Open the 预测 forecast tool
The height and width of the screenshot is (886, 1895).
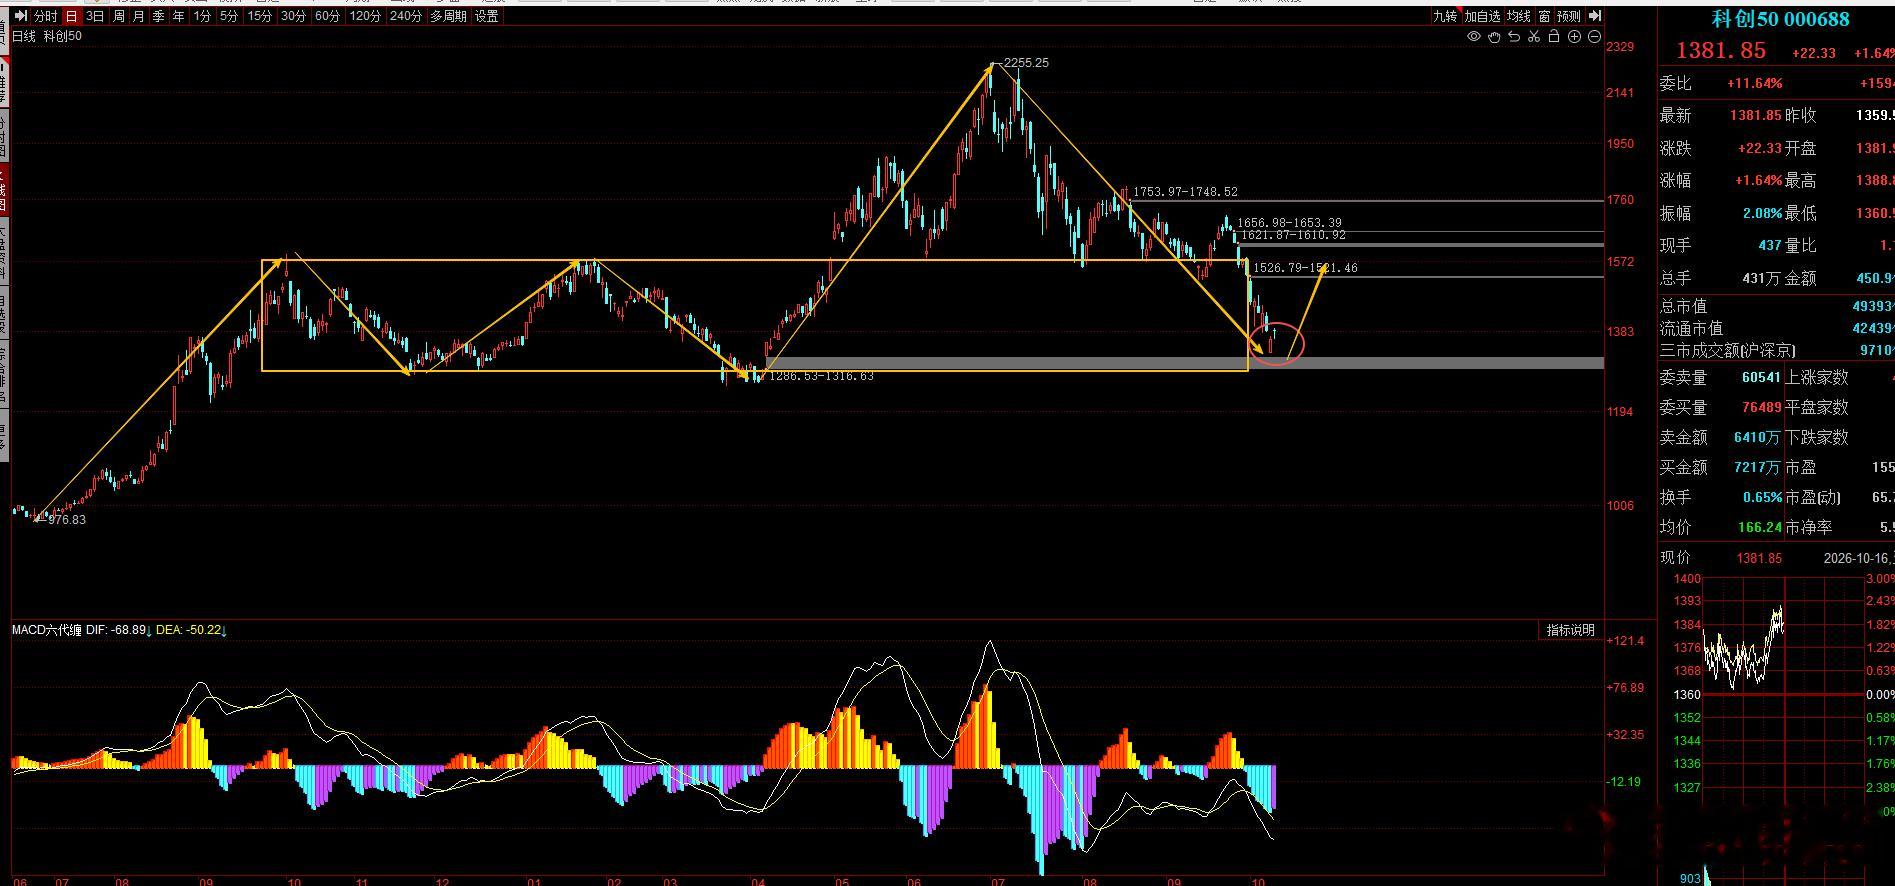point(1569,16)
